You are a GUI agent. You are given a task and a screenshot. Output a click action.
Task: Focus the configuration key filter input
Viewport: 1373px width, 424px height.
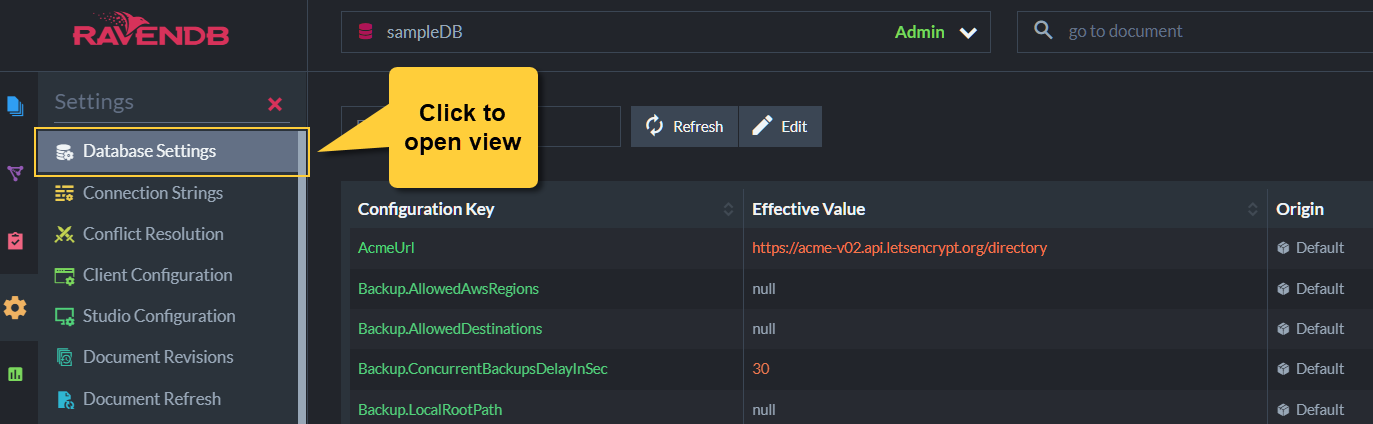pos(480,126)
